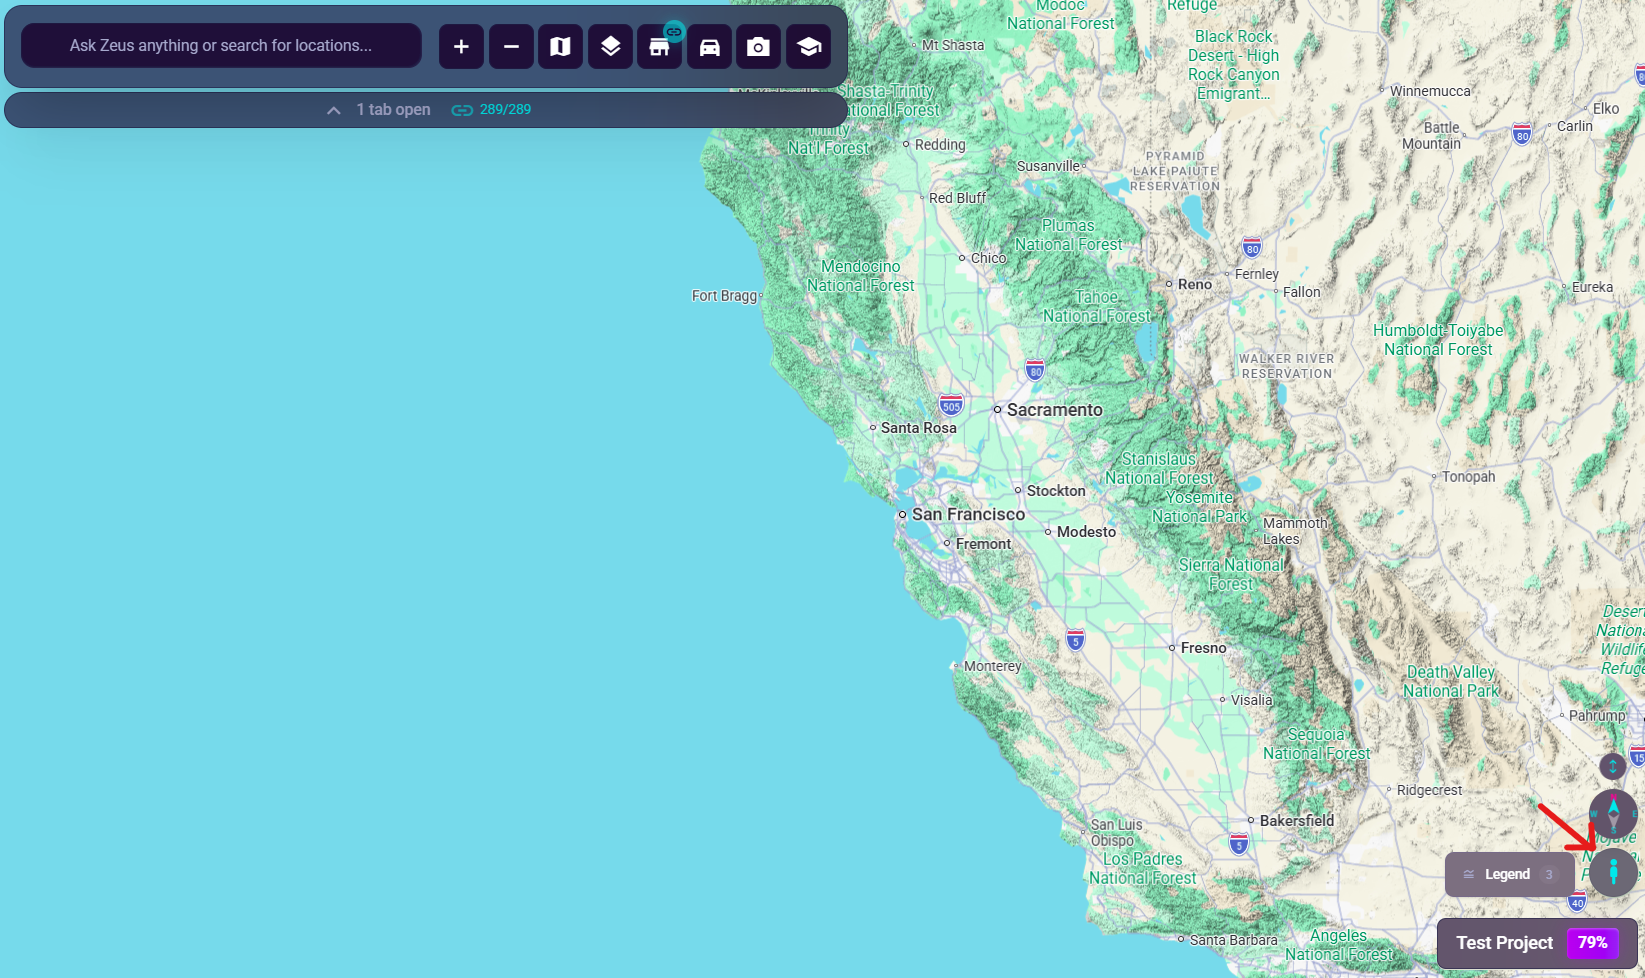Click the Santa Barbara label

(1233, 940)
